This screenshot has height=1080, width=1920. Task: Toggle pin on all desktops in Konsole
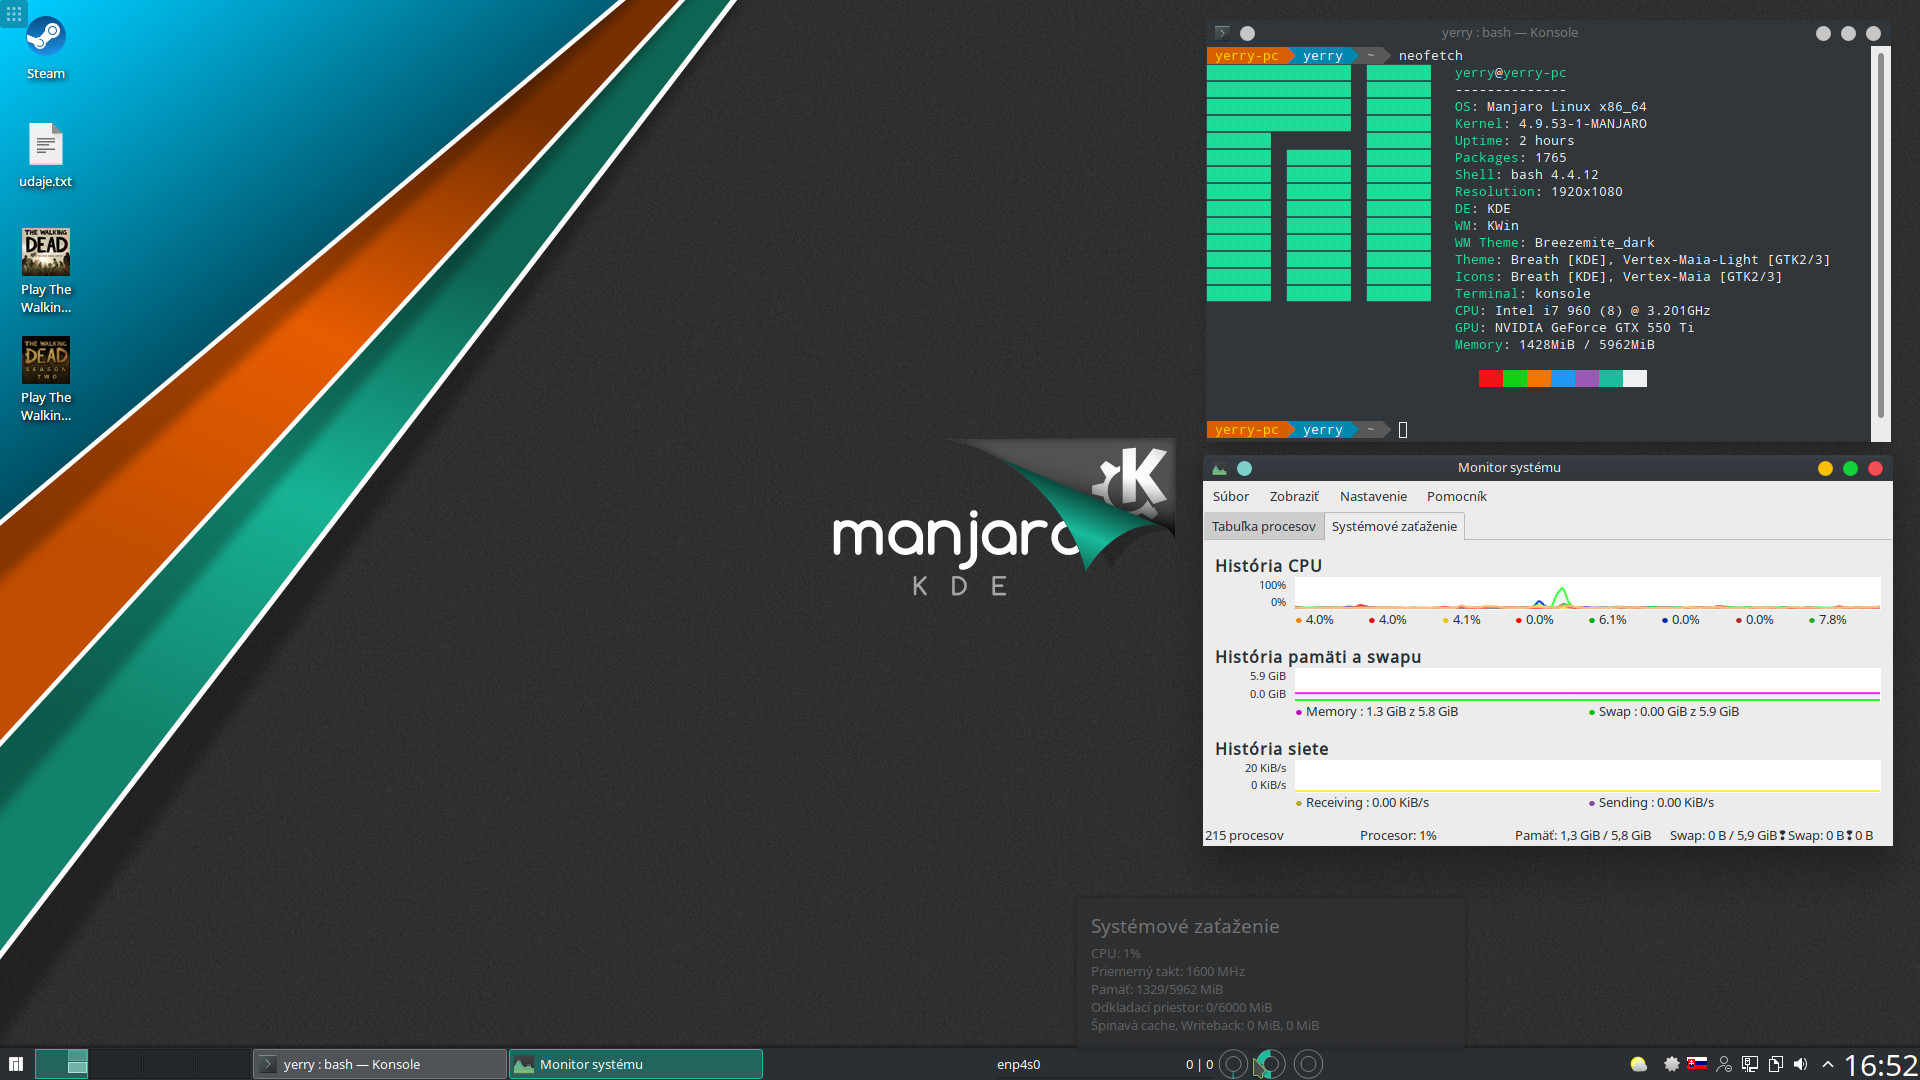1247,33
